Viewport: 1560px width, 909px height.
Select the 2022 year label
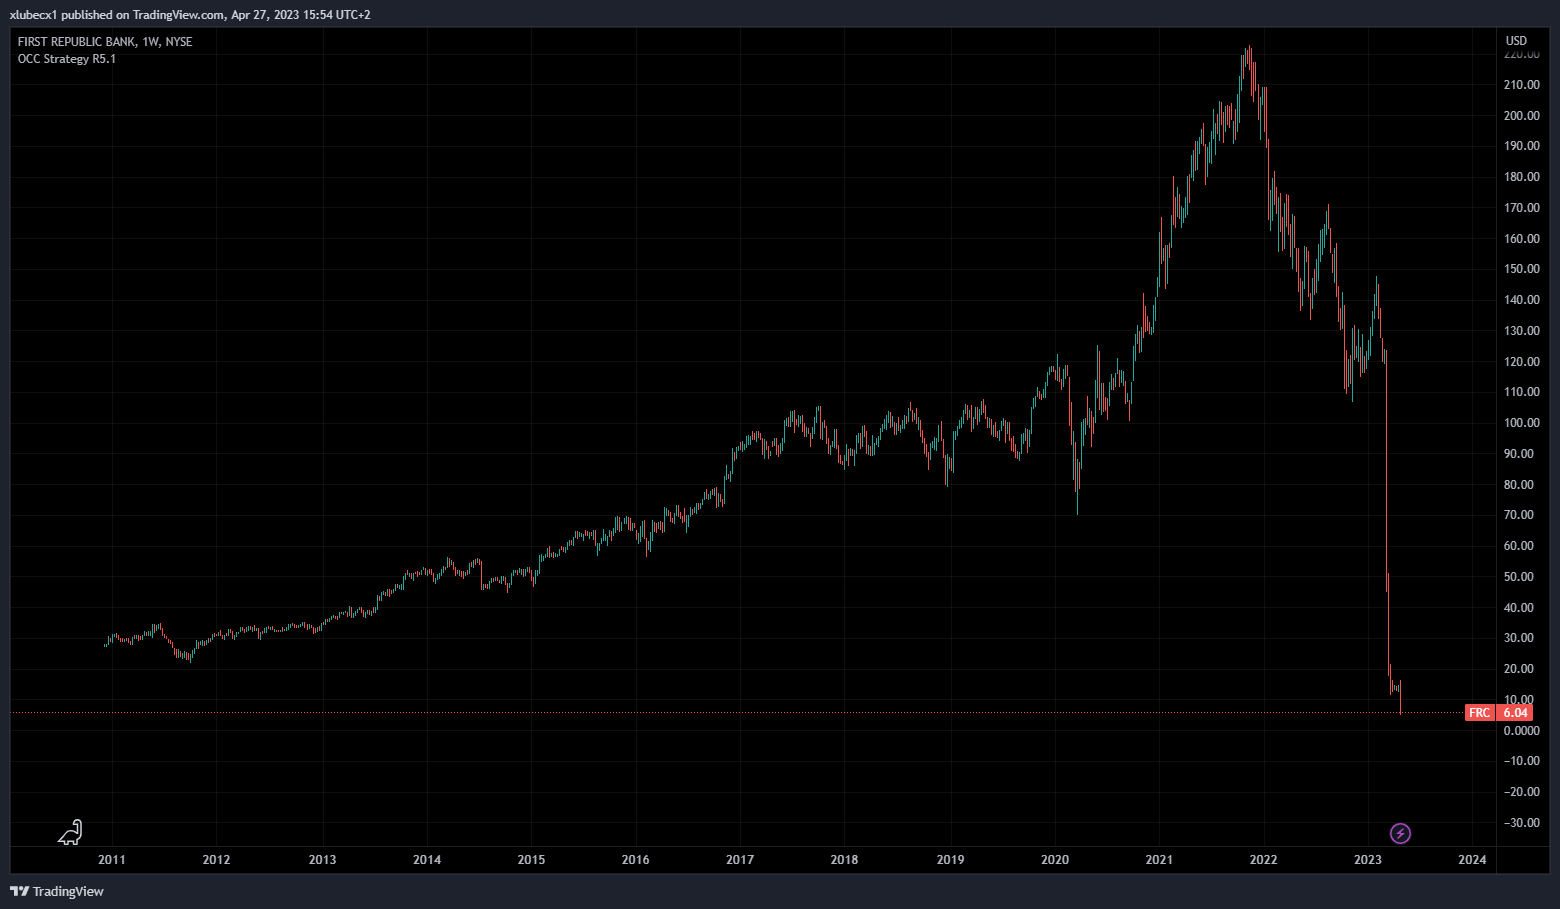[x=1263, y=860]
